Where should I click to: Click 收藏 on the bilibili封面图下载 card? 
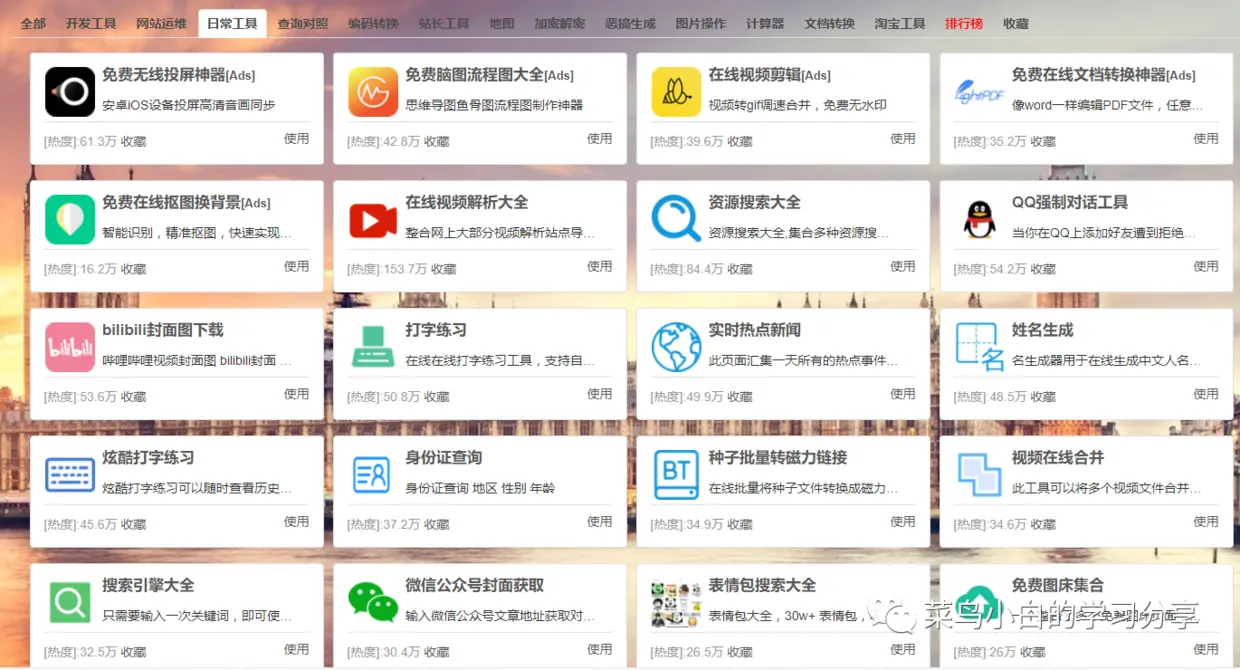tap(134, 397)
